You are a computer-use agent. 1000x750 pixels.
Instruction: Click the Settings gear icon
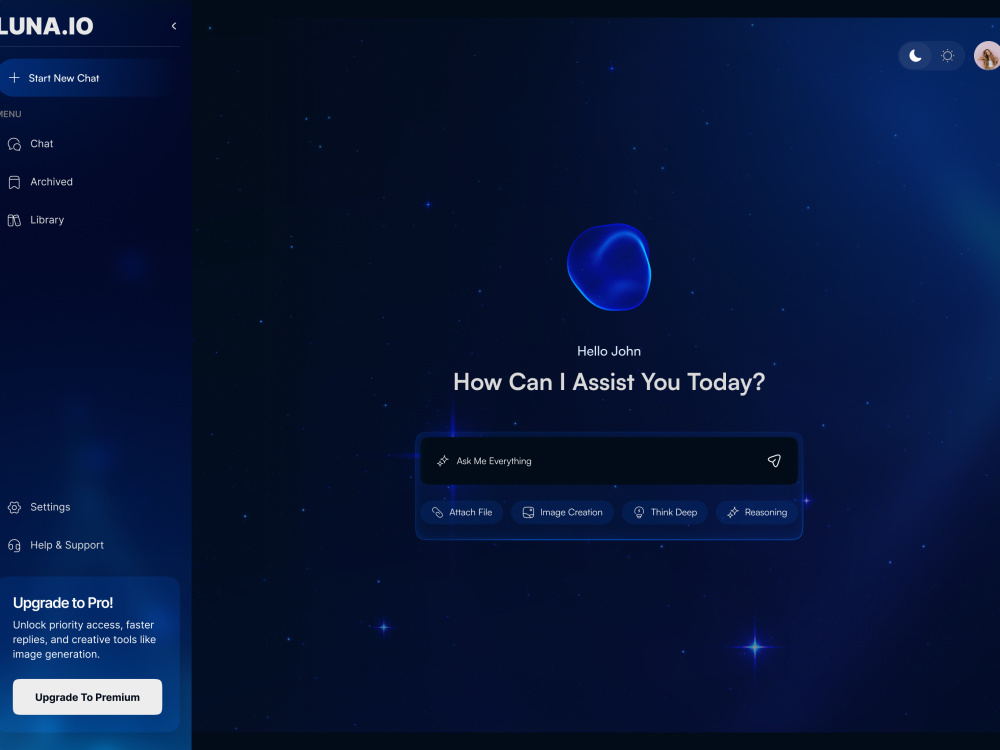pos(14,508)
